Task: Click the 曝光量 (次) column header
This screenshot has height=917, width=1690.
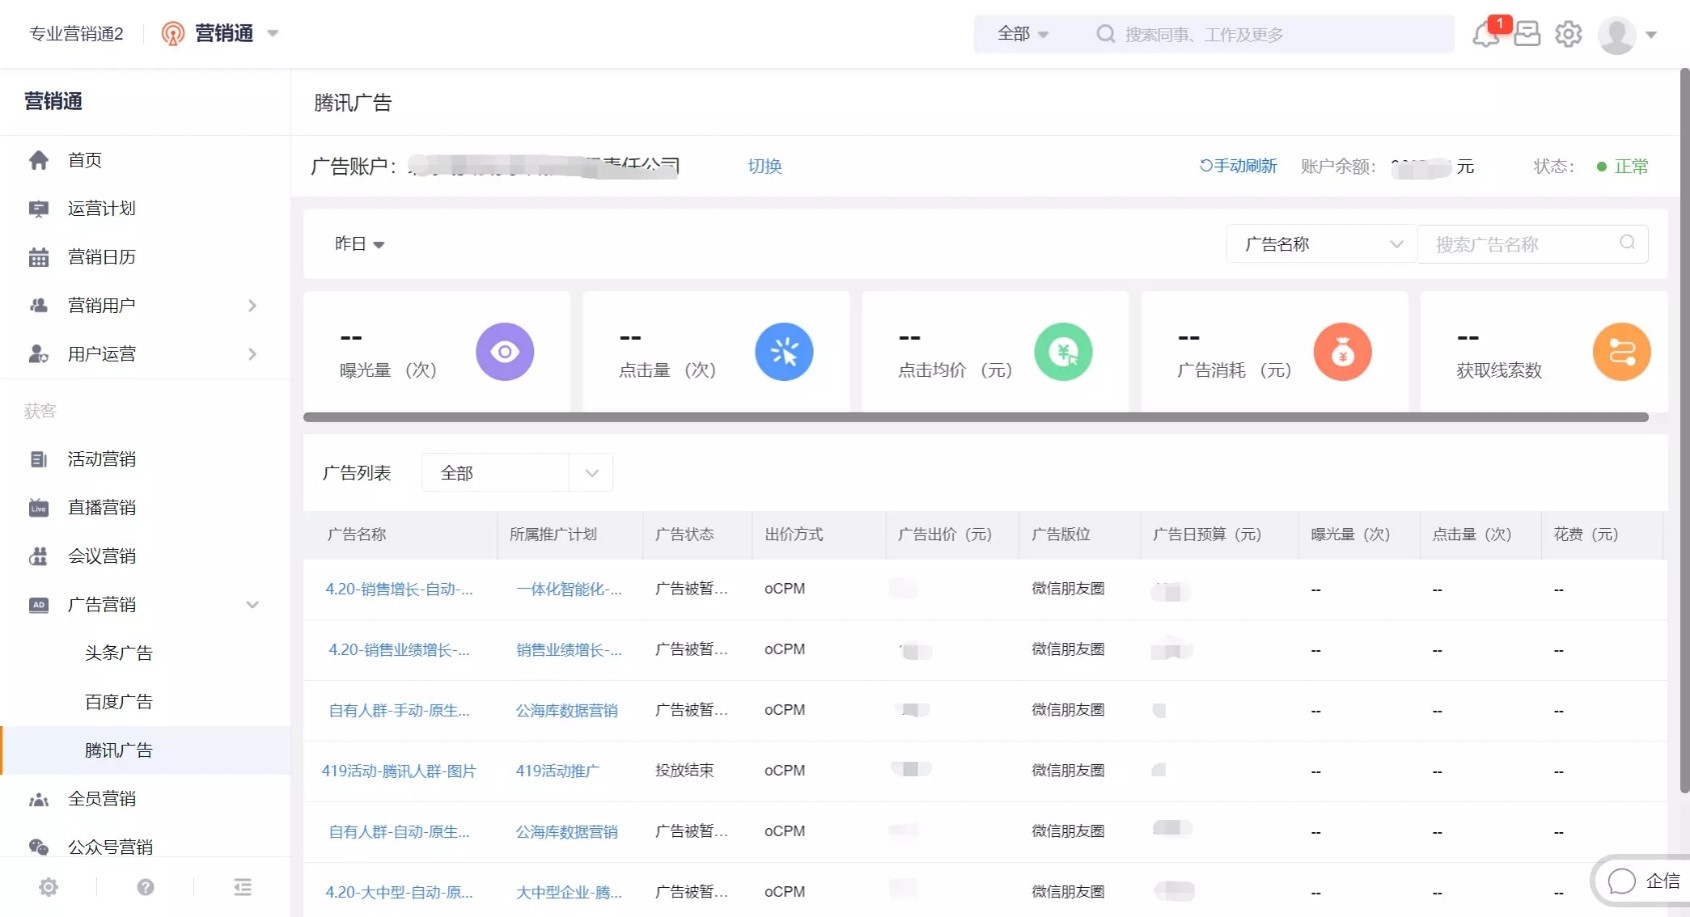Action: [x=1350, y=535]
